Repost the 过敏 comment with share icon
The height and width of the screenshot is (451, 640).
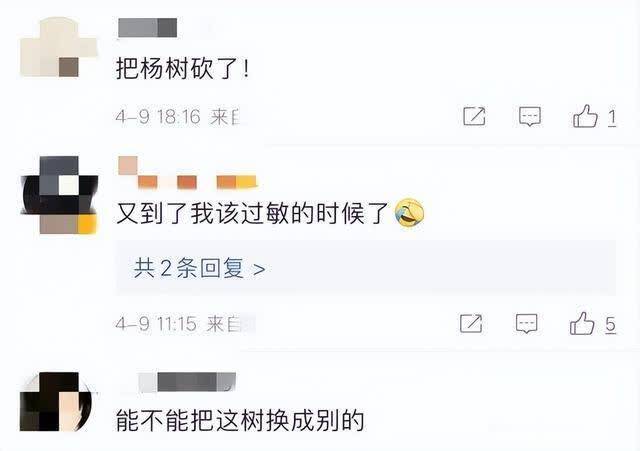pyautogui.click(x=471, y=324)
